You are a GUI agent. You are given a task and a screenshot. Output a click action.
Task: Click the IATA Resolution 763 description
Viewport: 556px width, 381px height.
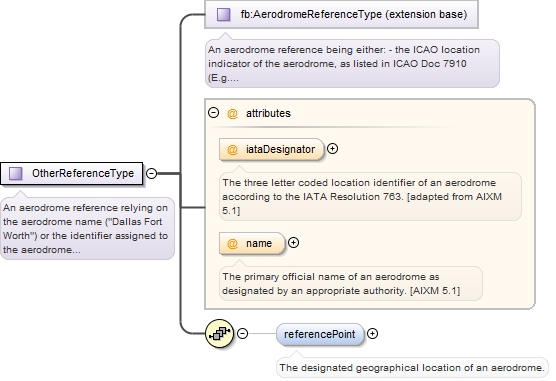coord(370,197)
